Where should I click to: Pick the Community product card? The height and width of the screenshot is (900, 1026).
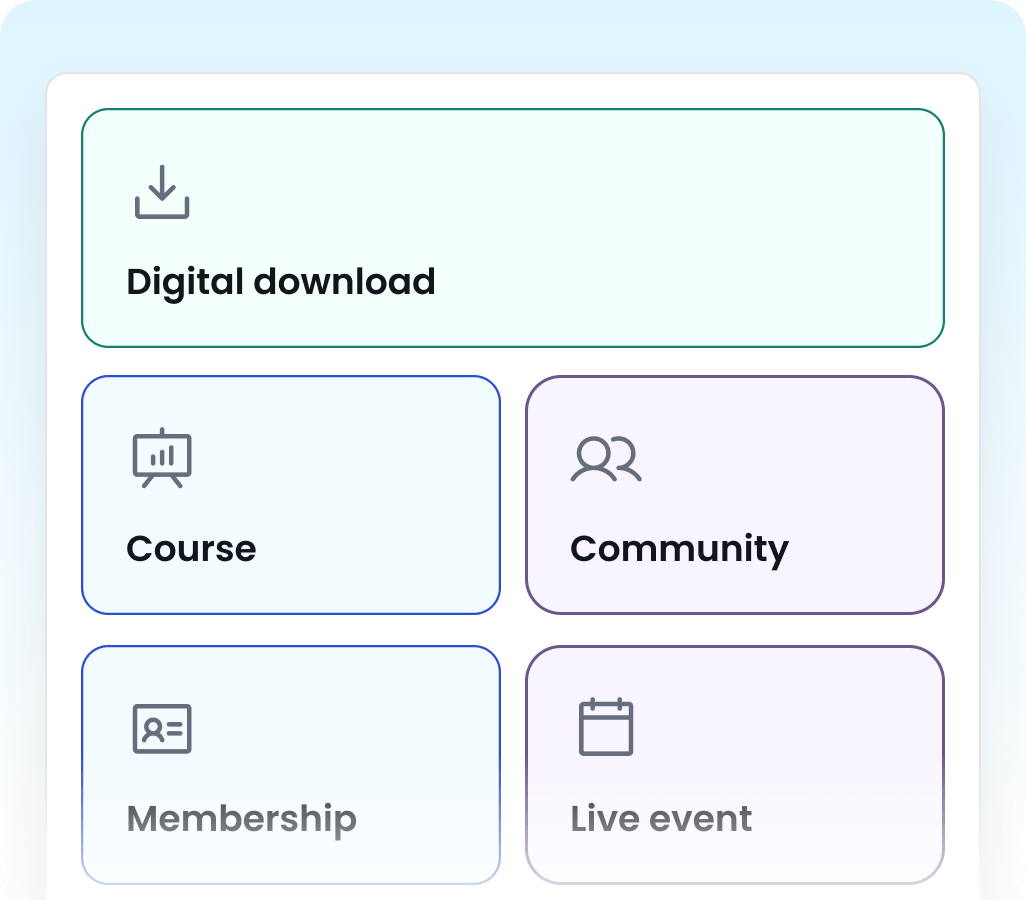coord(734,495)
